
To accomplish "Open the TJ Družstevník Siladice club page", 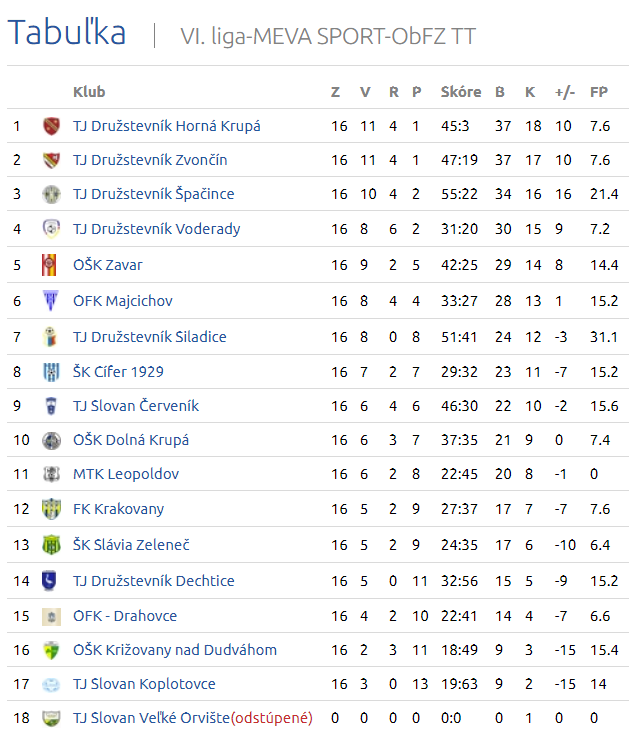I will click(149, 337).
